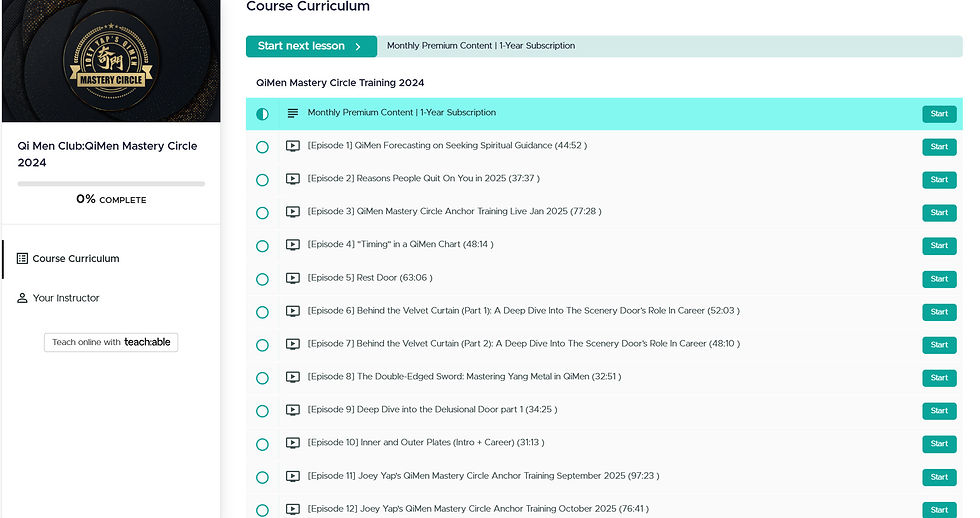Click the Your Instructor person icon

click(x=22, y=298)
